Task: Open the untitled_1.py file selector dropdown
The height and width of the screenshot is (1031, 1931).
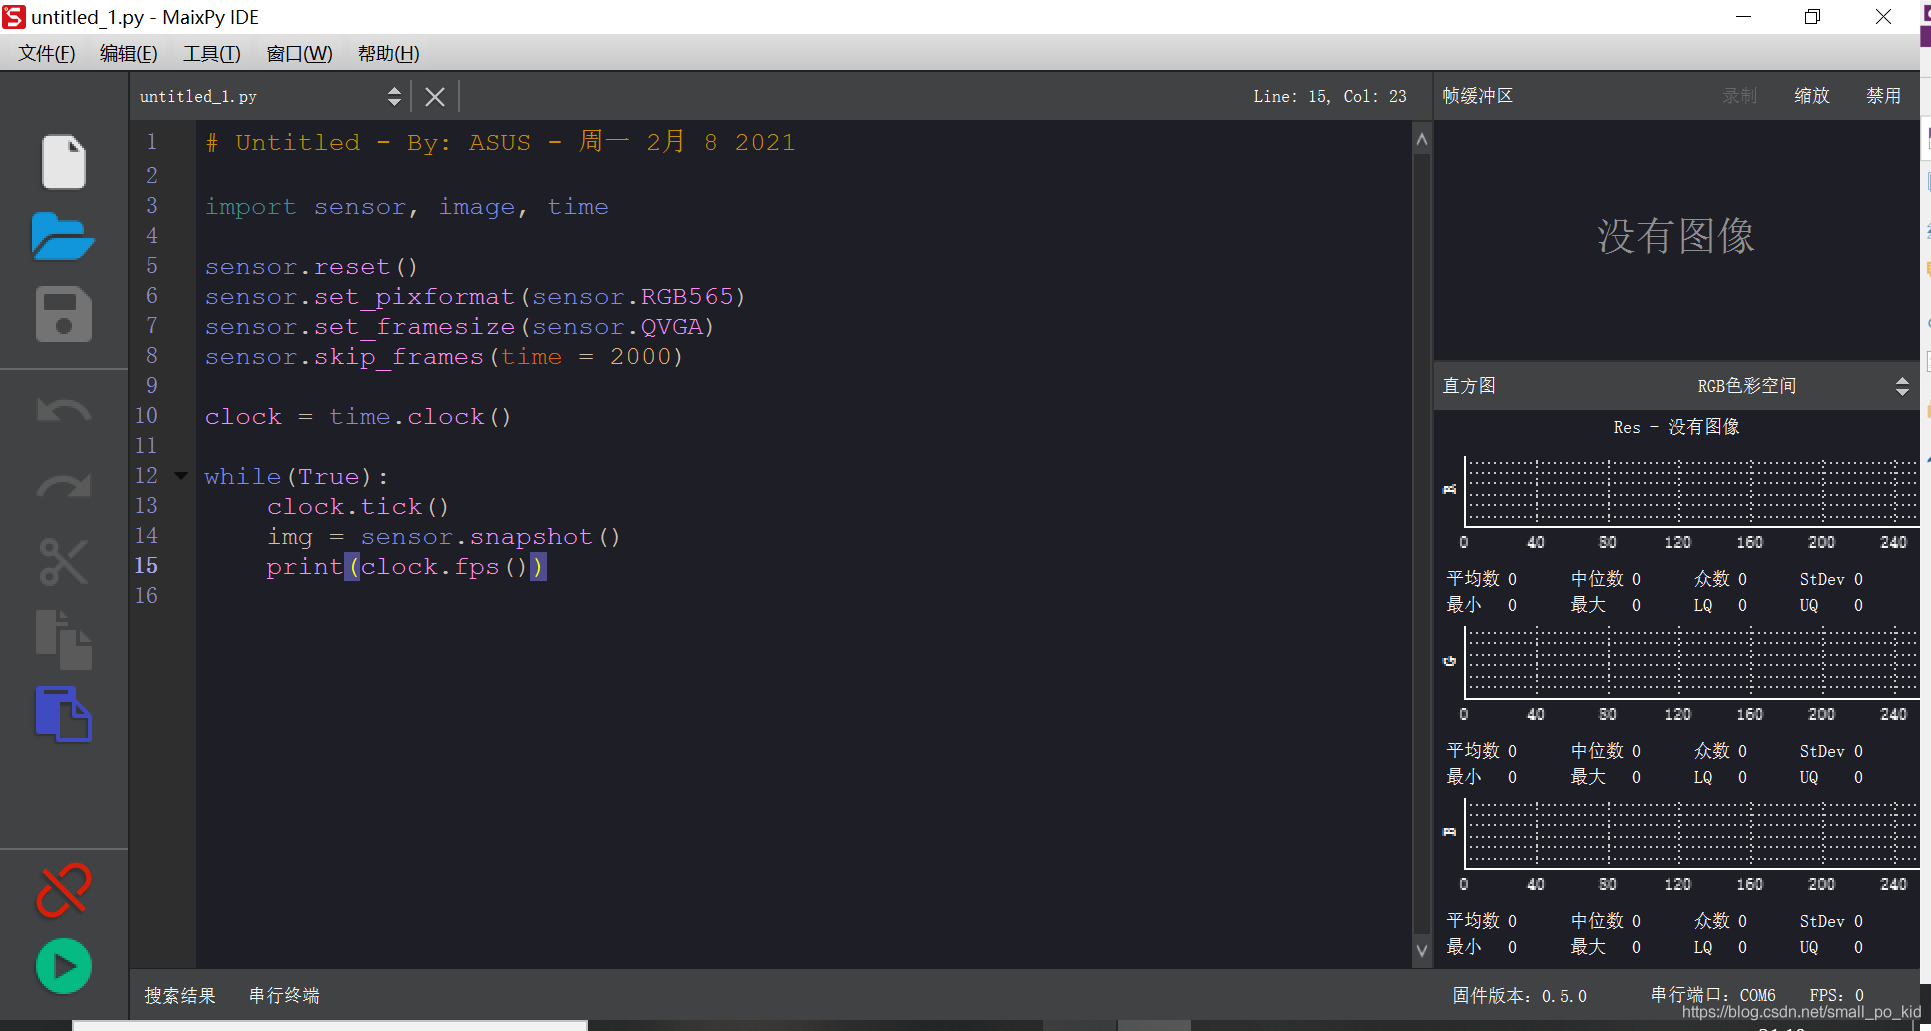Action: (270, 96)
